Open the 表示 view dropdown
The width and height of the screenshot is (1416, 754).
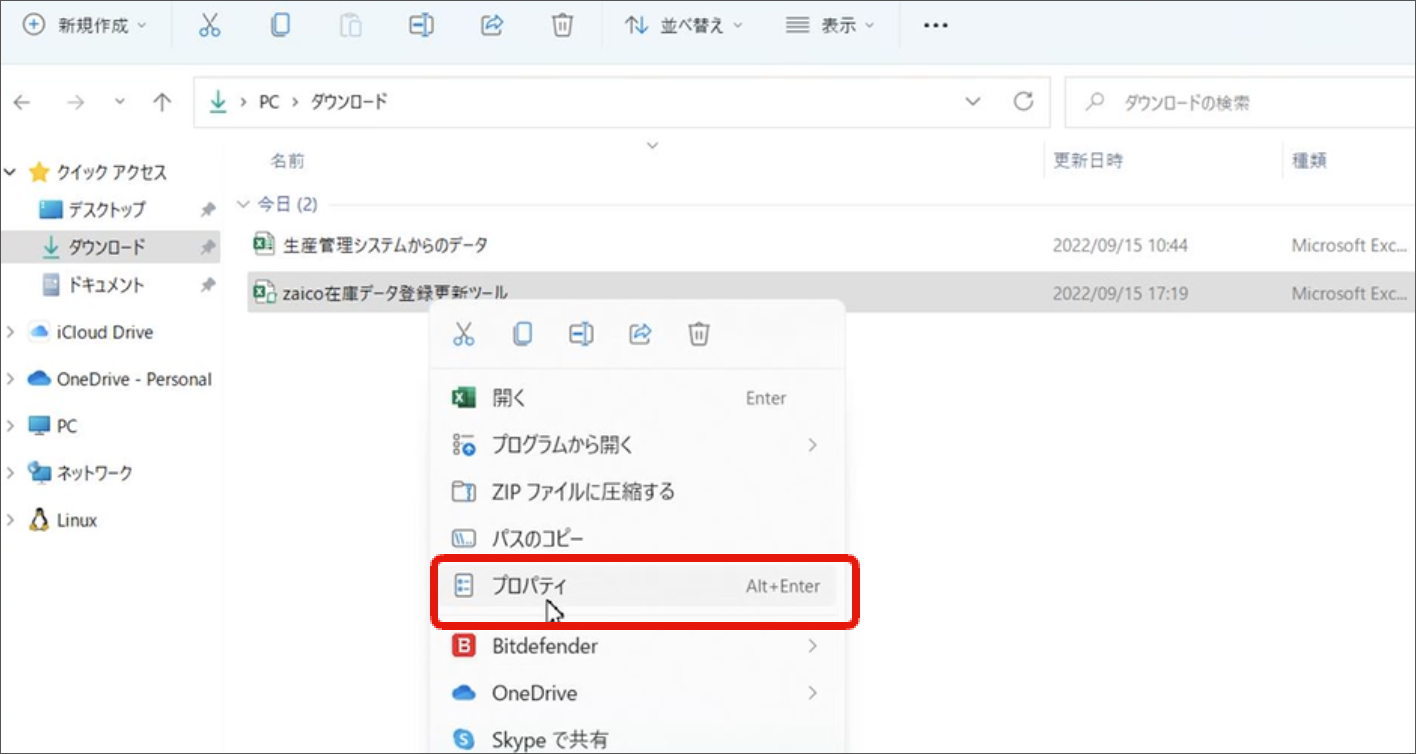coord(830,26)
